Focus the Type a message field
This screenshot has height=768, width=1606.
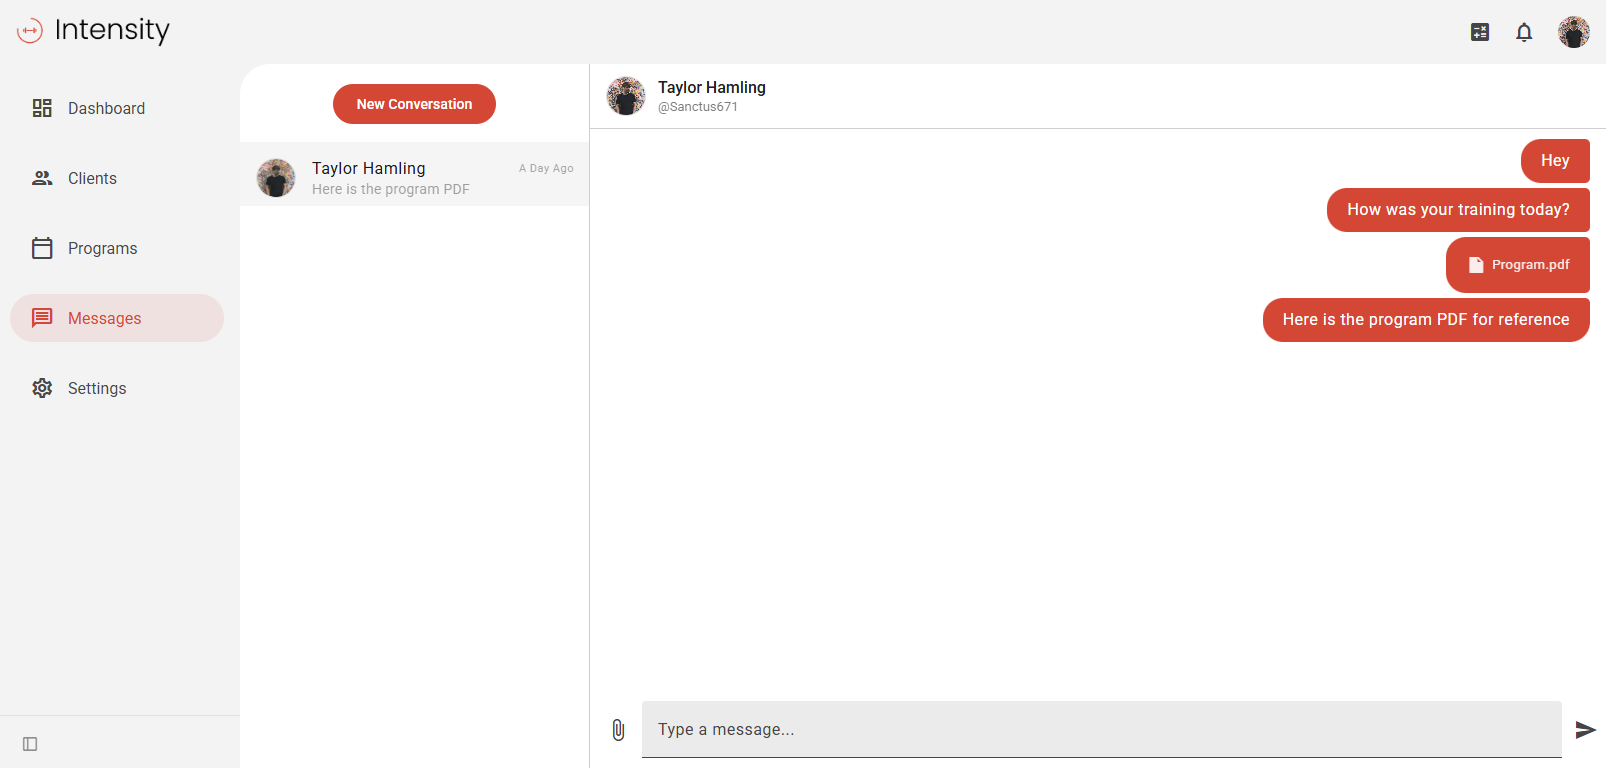[1100, 730]
